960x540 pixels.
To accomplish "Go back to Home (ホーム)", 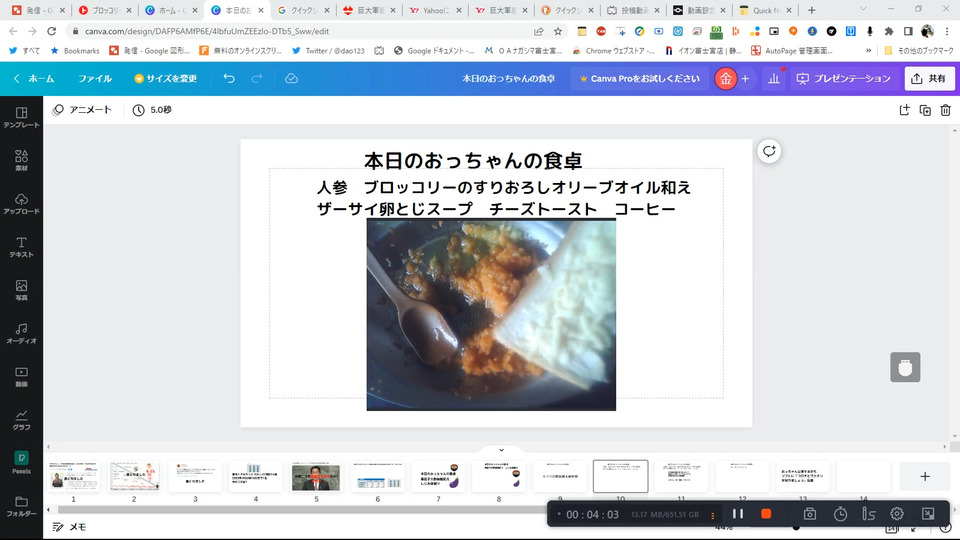I will 34,78.
